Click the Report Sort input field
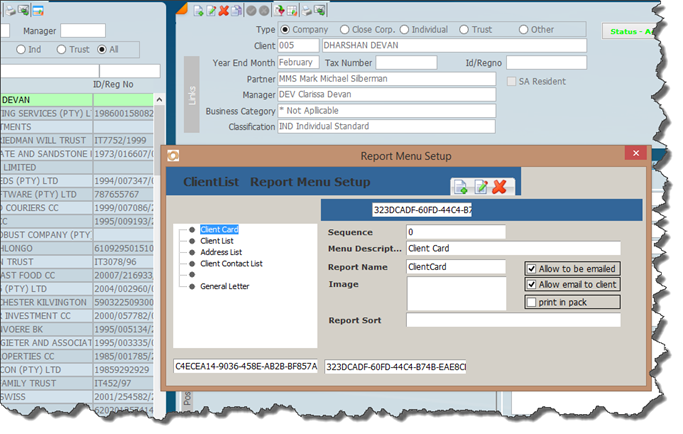Viewport: 683px width, 434px height. pyautogui.click(x=513, y=320)
